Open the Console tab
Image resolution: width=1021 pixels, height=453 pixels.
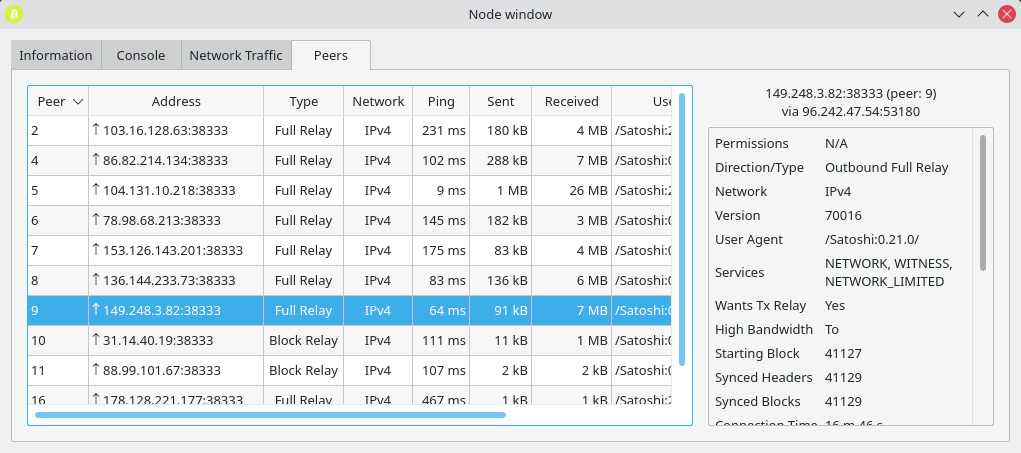[141, 56]
